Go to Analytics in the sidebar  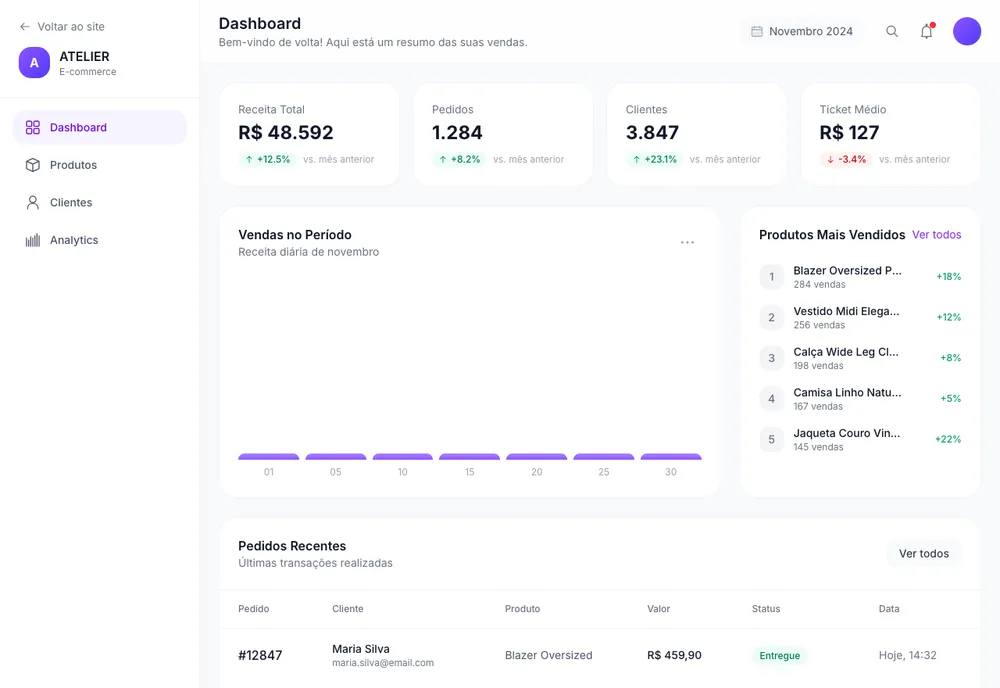pos(99,240)
